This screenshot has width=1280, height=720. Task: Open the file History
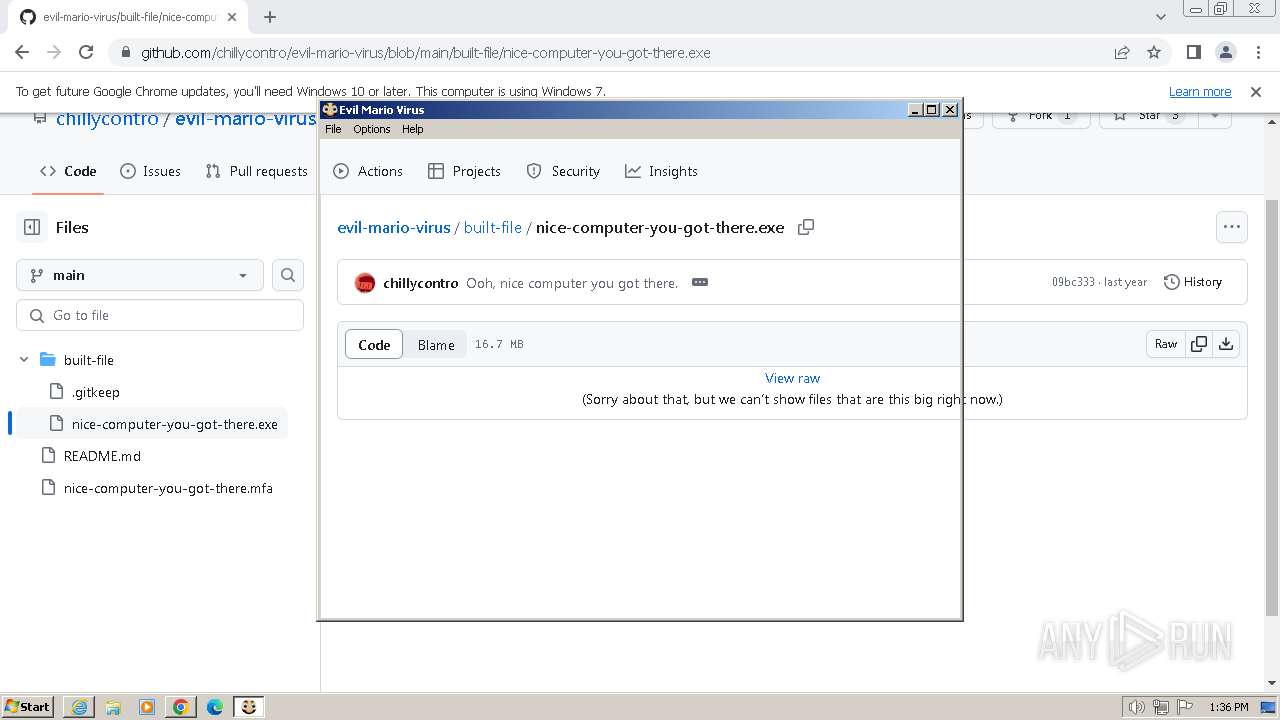click(1193, 282)
